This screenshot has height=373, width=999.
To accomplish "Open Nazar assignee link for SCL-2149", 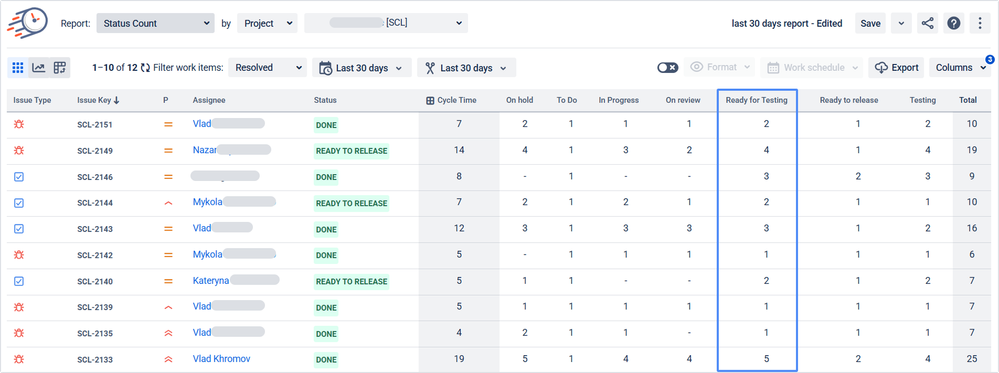I will [205, 150].
